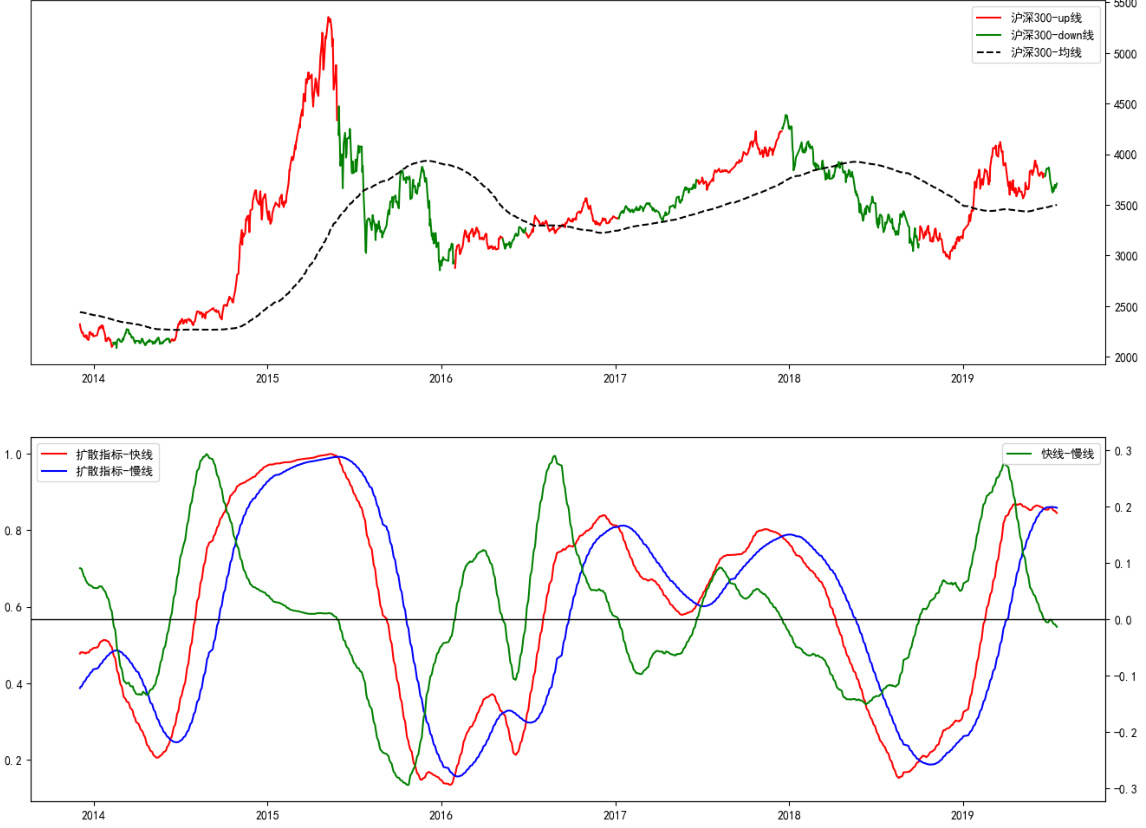The image size is (1146, 828).
Task: Click green line swatch beside 快线-慢线
Action: 1020,454
